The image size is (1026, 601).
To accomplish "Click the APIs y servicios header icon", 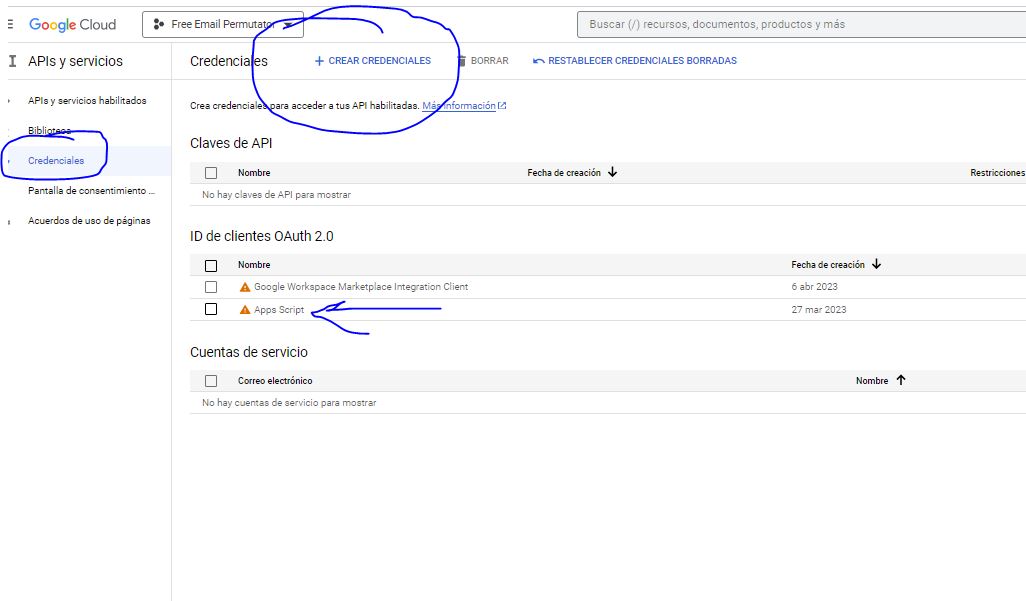I will pos(12,61).
